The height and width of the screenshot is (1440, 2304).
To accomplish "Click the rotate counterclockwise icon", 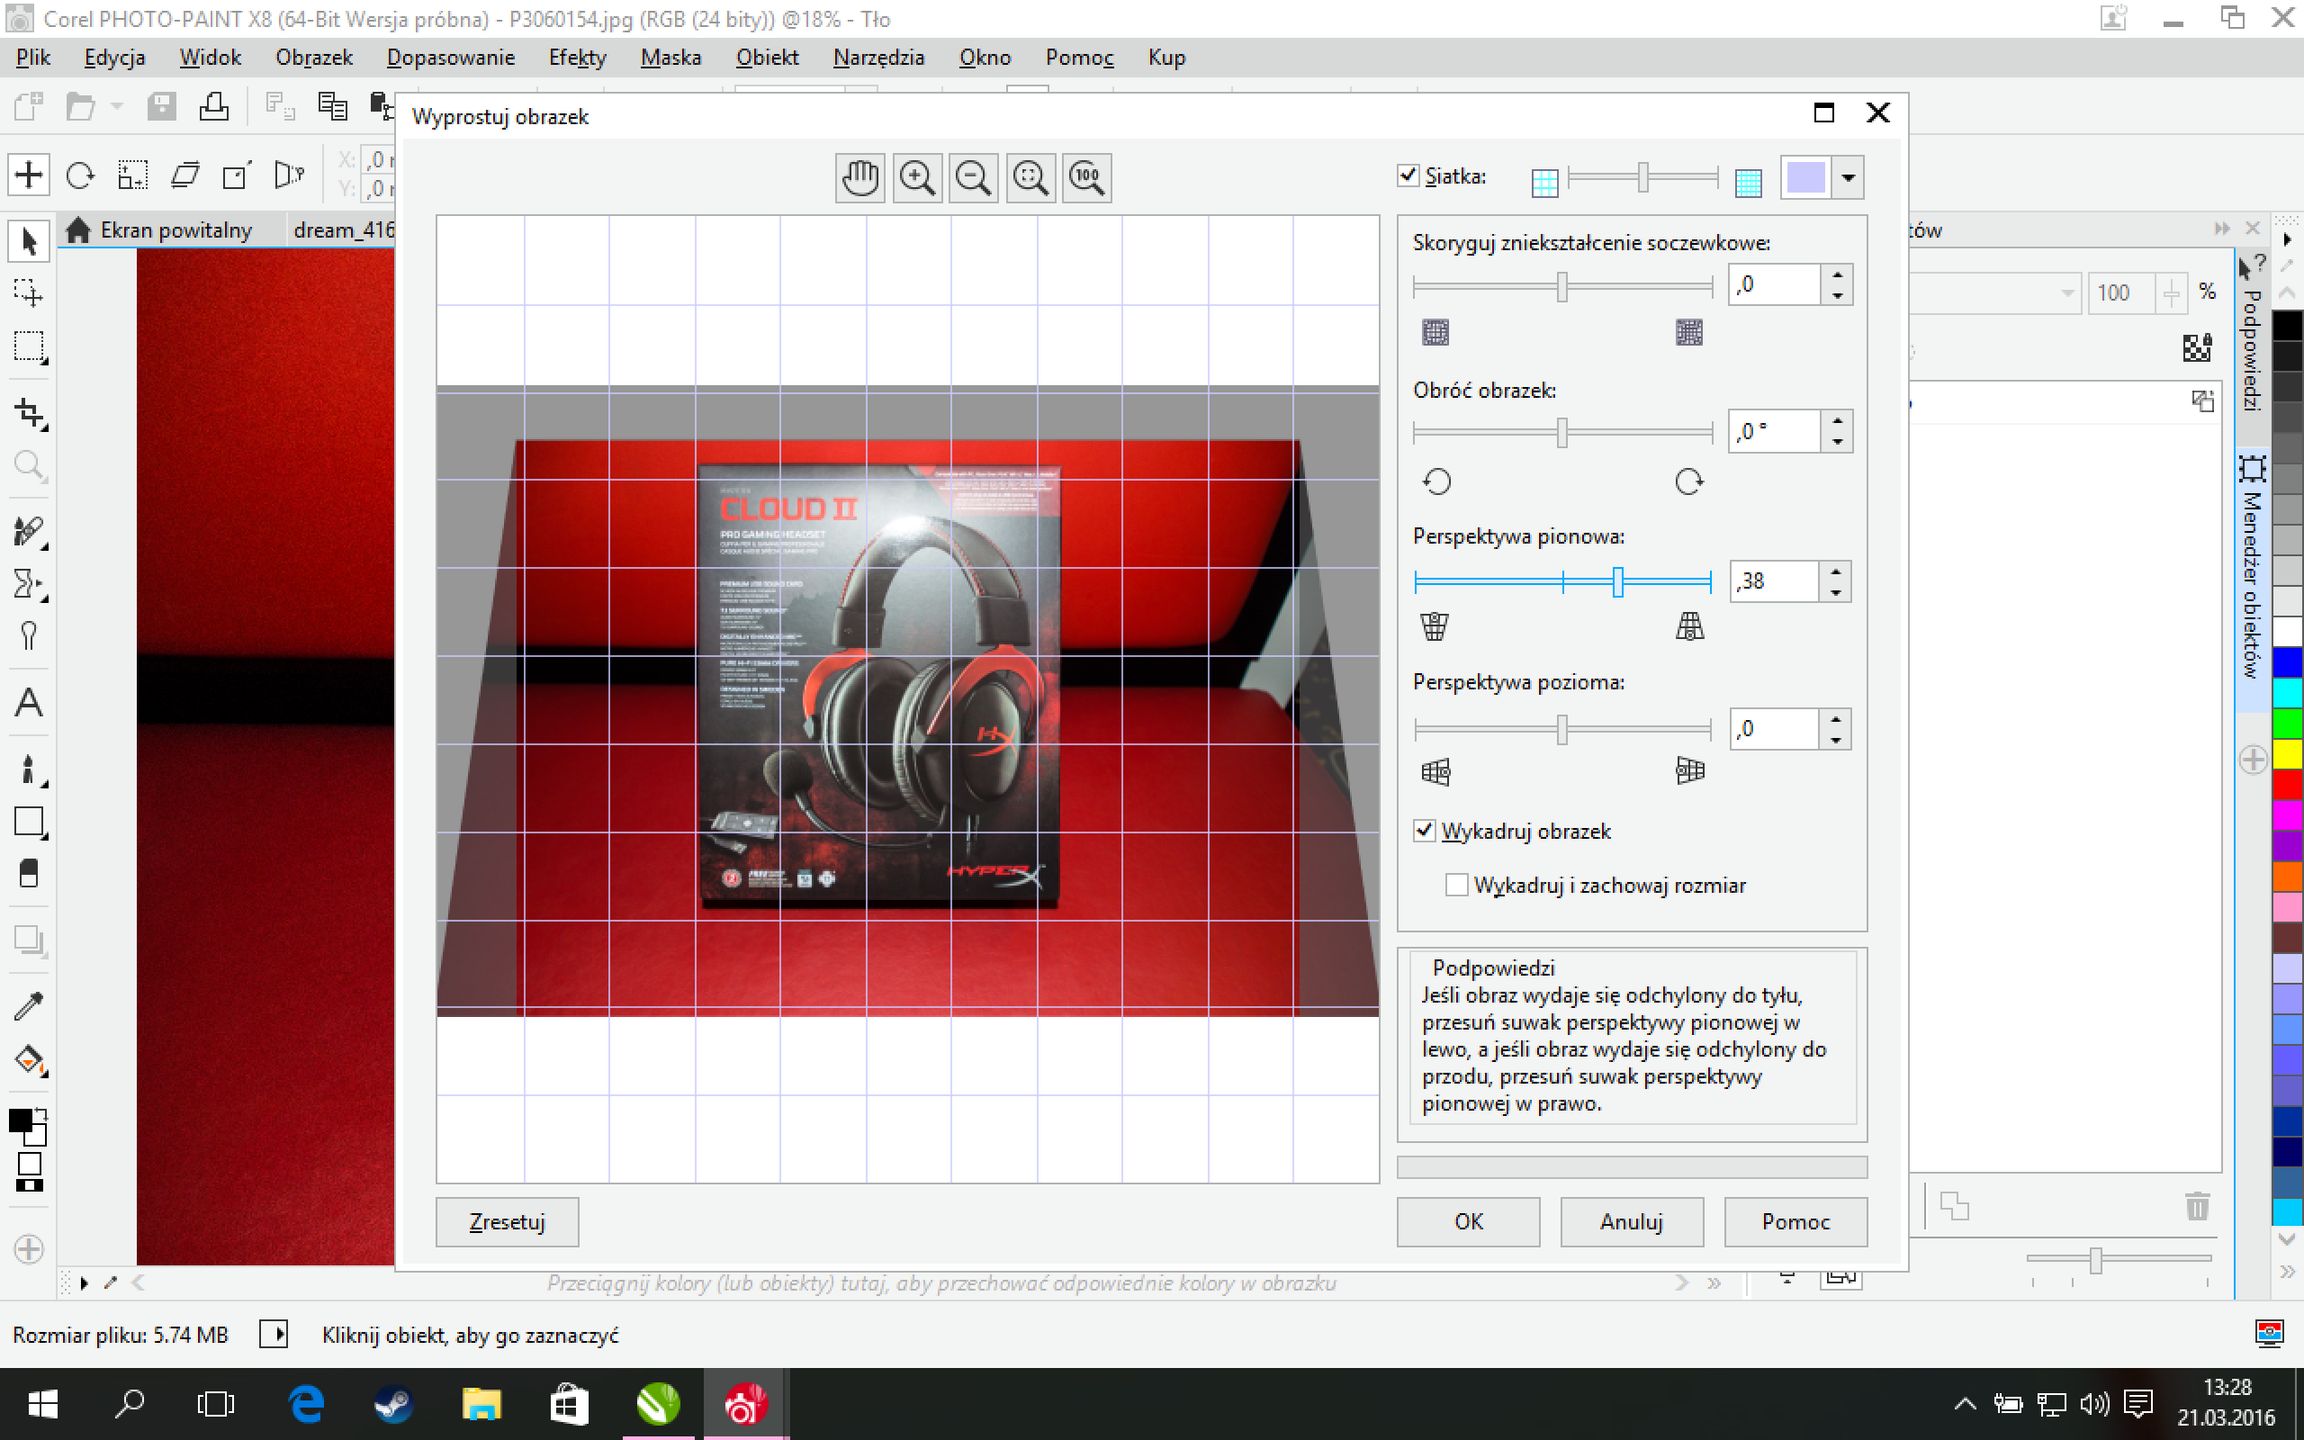I will (x=1436, y=482).
